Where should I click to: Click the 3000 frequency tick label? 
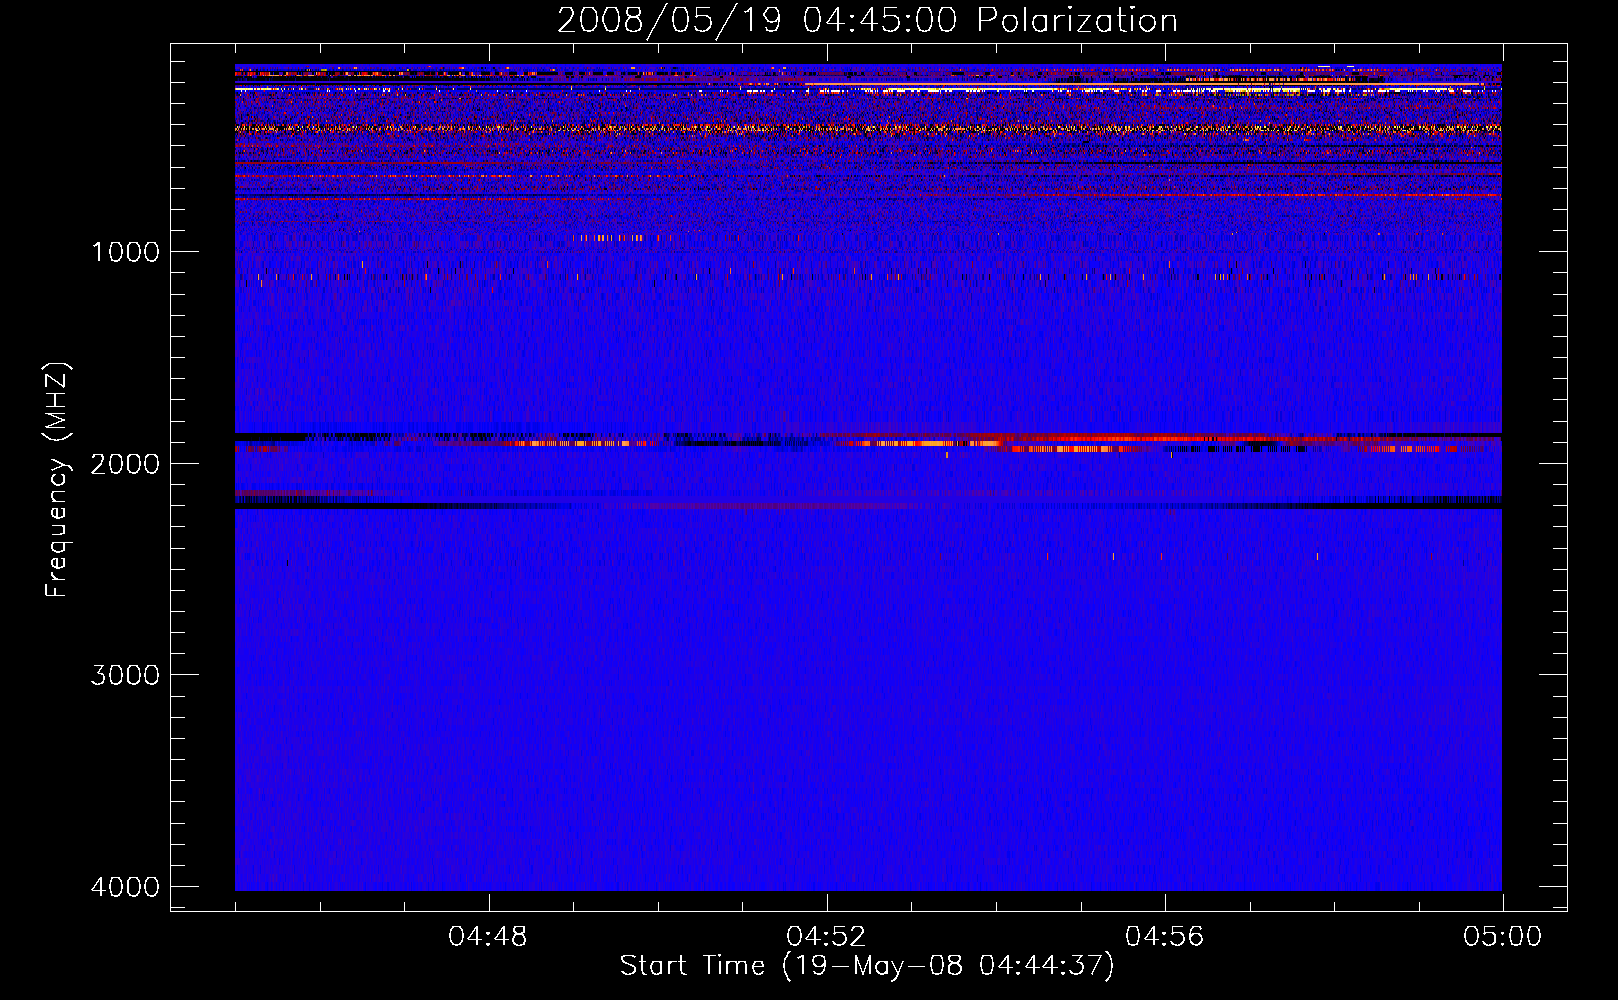coord(125,675)
